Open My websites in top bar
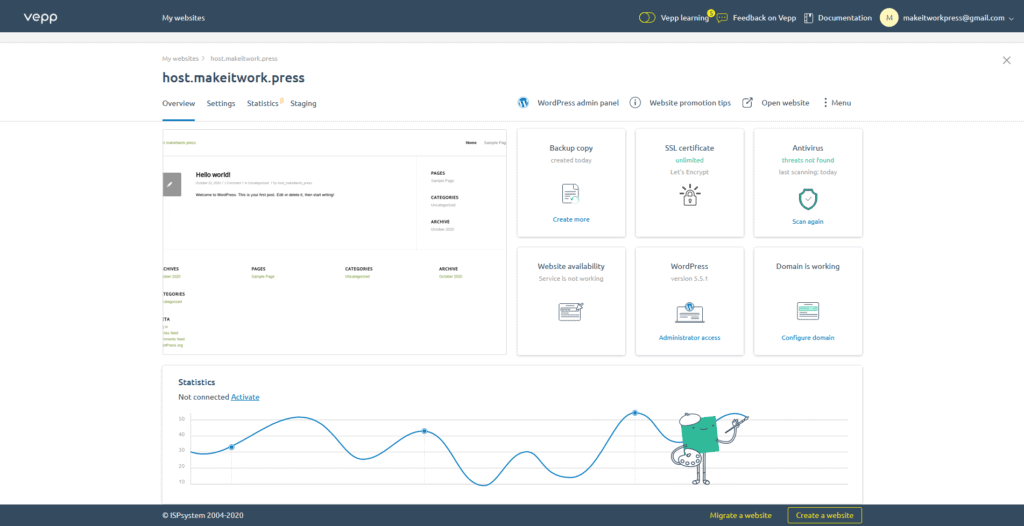This screenshot has height=526, width=1024. click(184, 18)
